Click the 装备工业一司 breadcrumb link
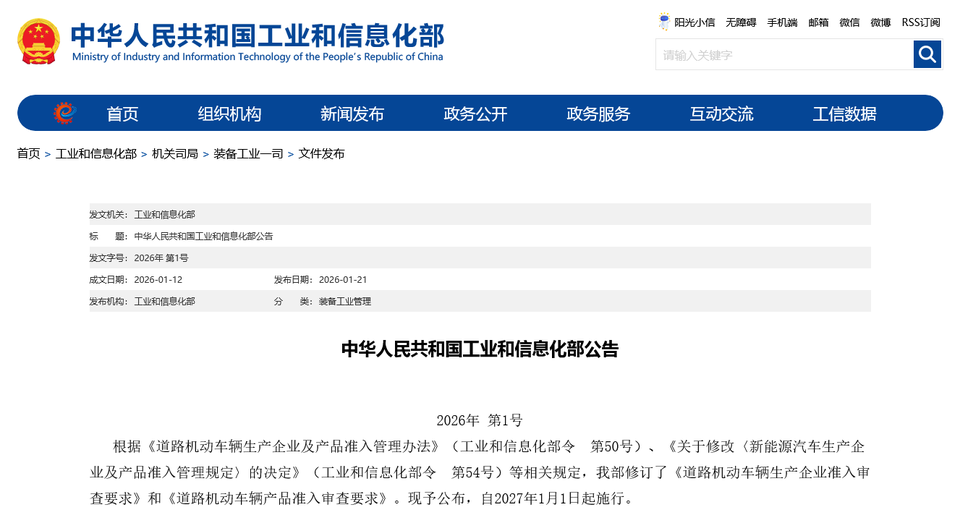Screen dimensions: 960x523 click(x=248, y=154)
